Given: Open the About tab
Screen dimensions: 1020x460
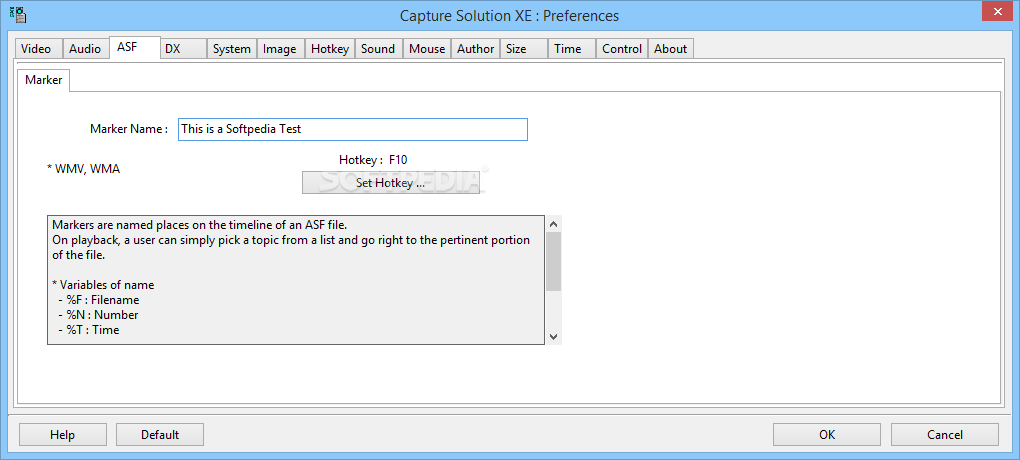Looking at the screenshot, I should pyautogui.click(x=671, y=49).
